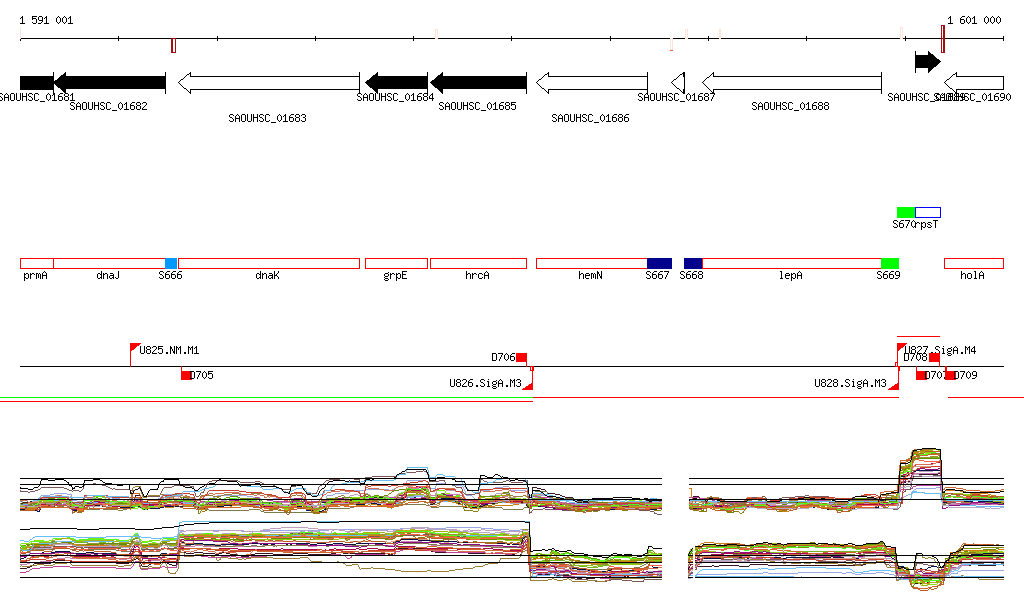Select the SAOUHSC_01690 white gene arrow
Screen dimensions: 1024x611
point(974,83)
